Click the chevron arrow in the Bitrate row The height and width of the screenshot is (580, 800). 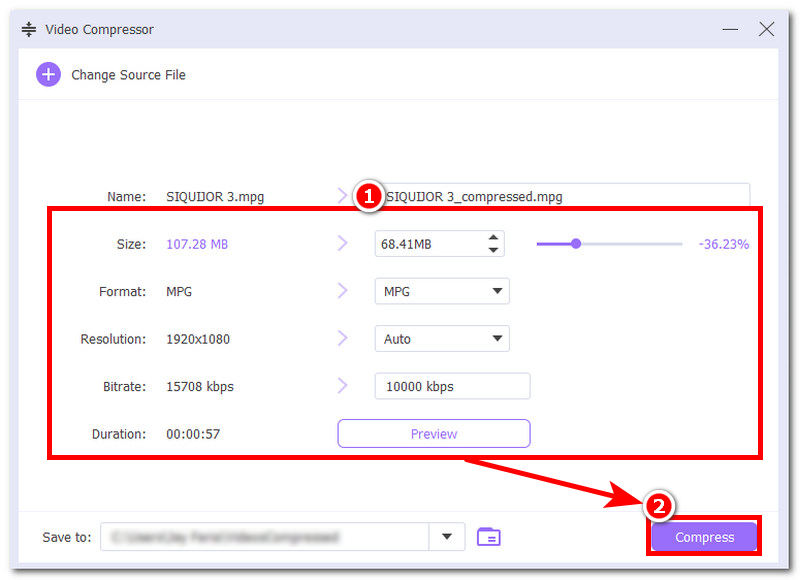(x=343, y=386)
